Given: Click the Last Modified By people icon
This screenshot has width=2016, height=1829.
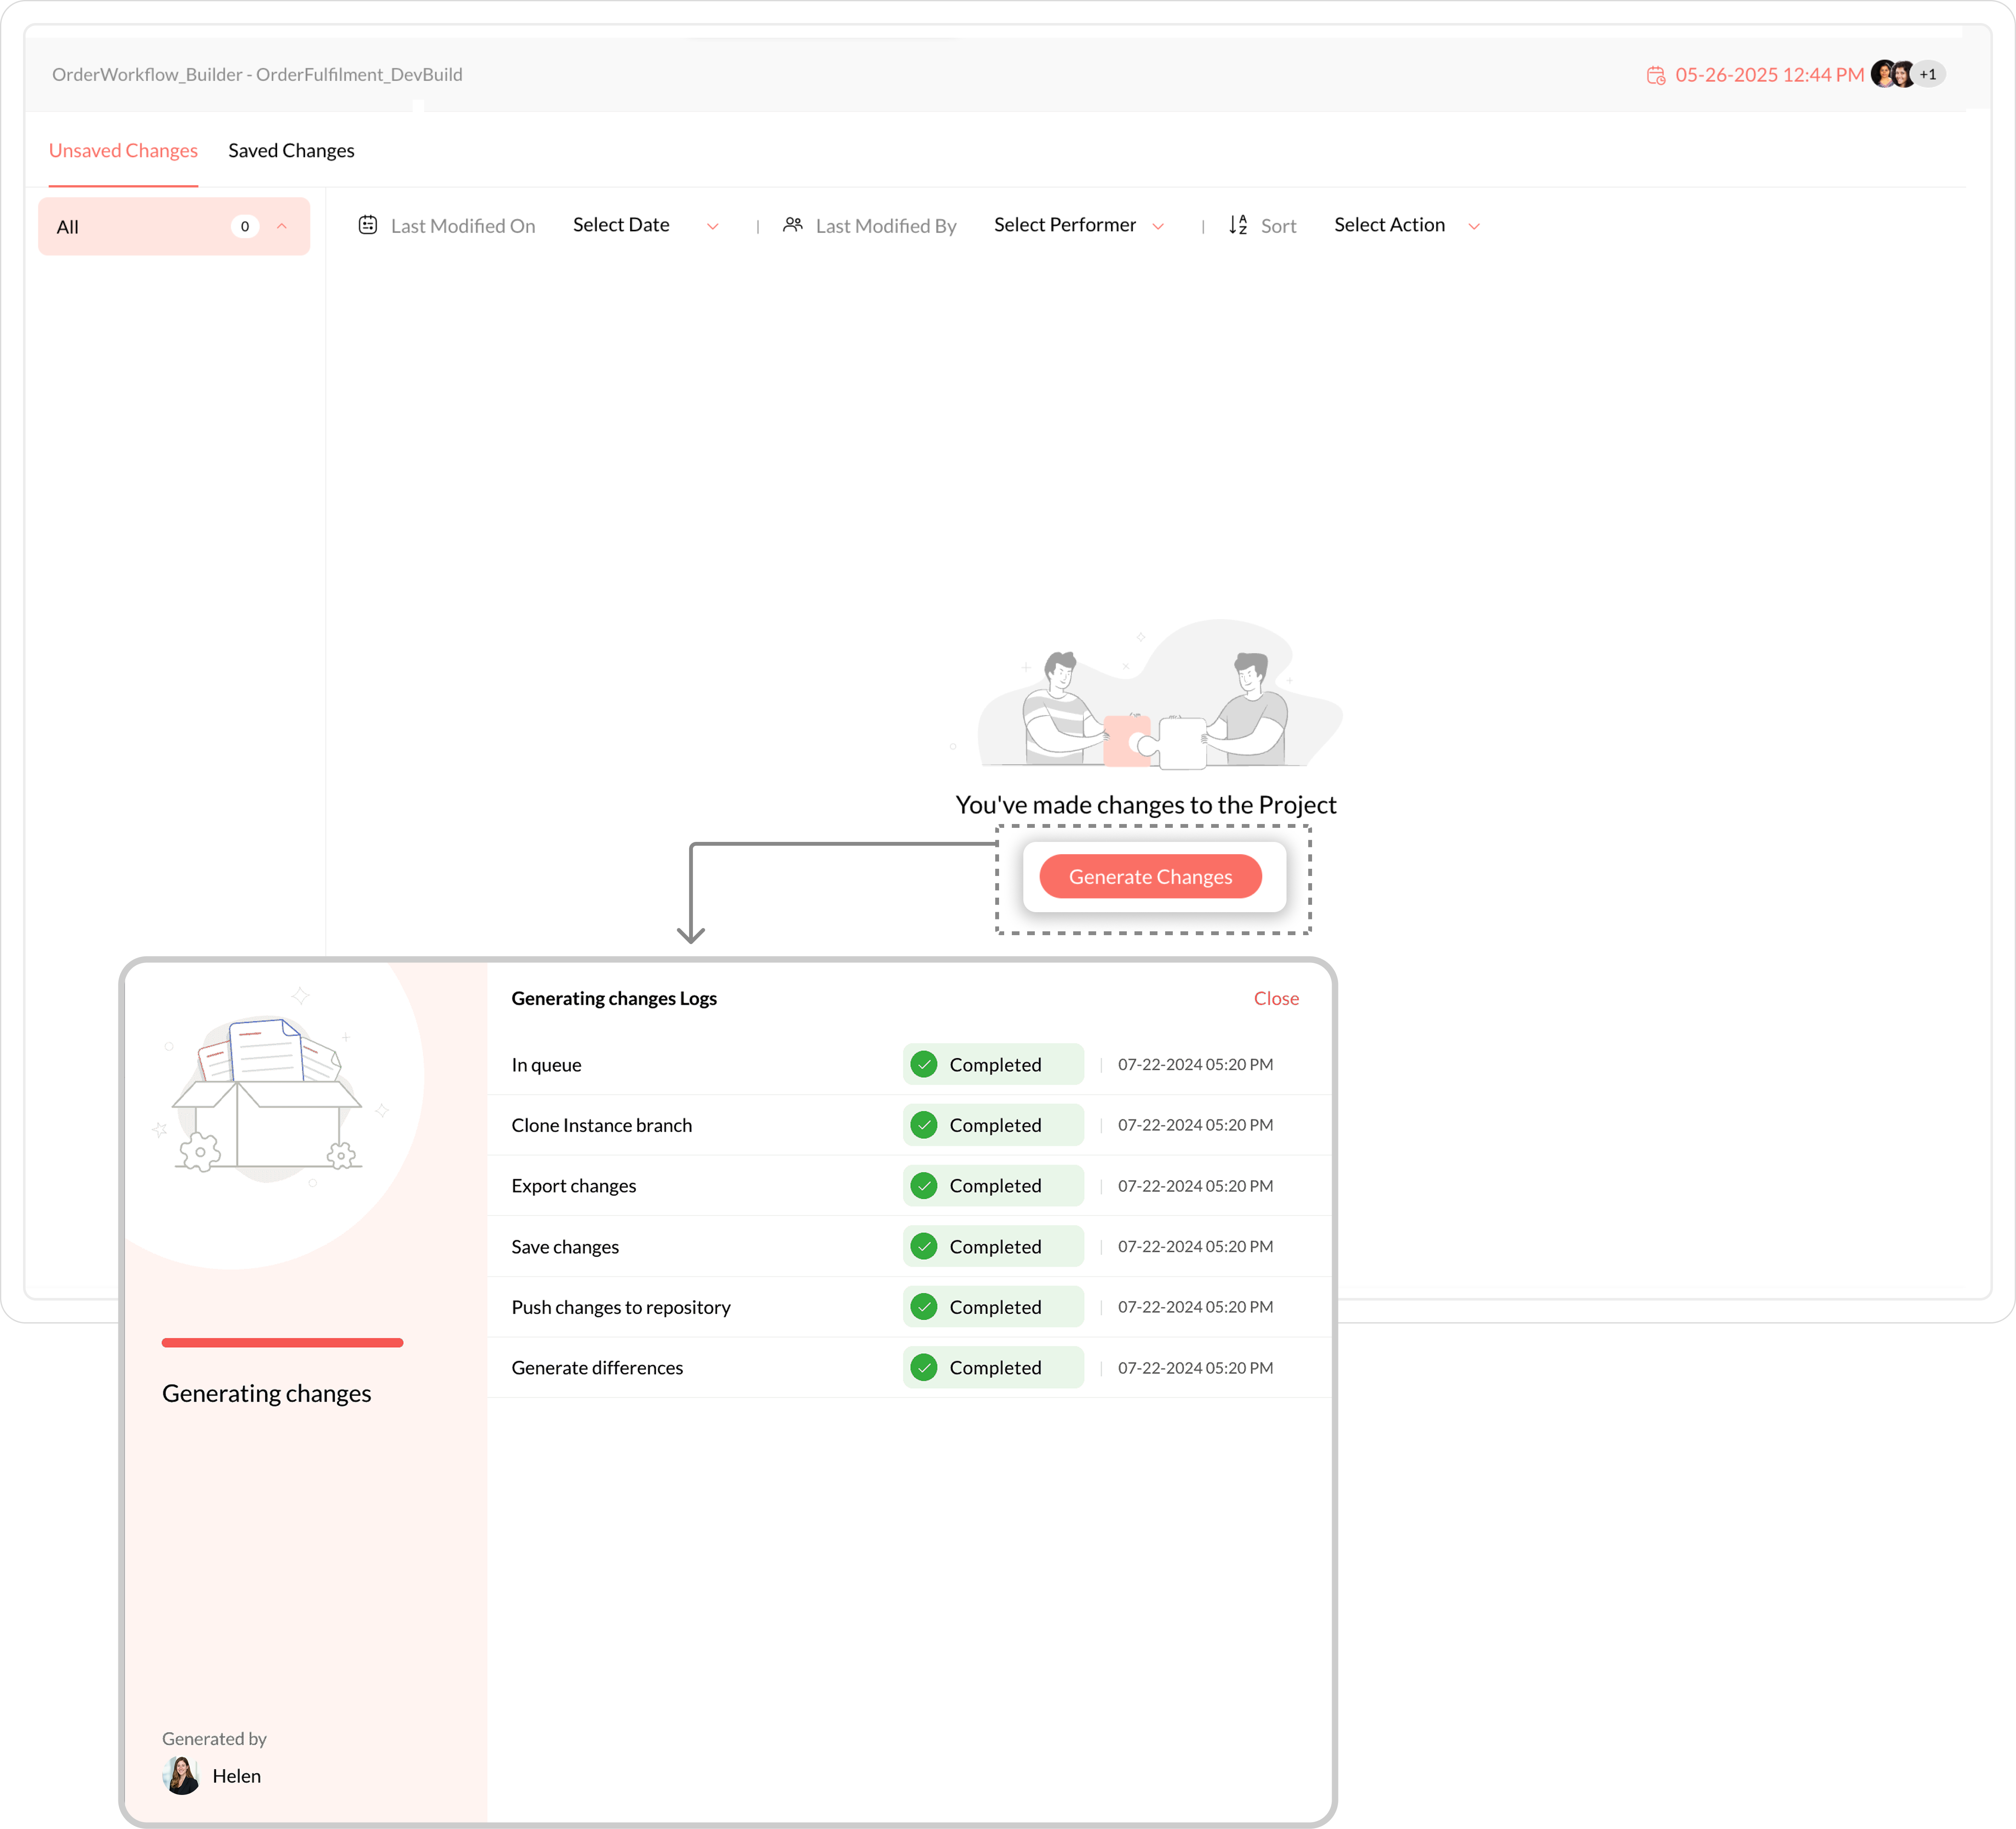Looking at the screenshot, I should pos(793,225).
